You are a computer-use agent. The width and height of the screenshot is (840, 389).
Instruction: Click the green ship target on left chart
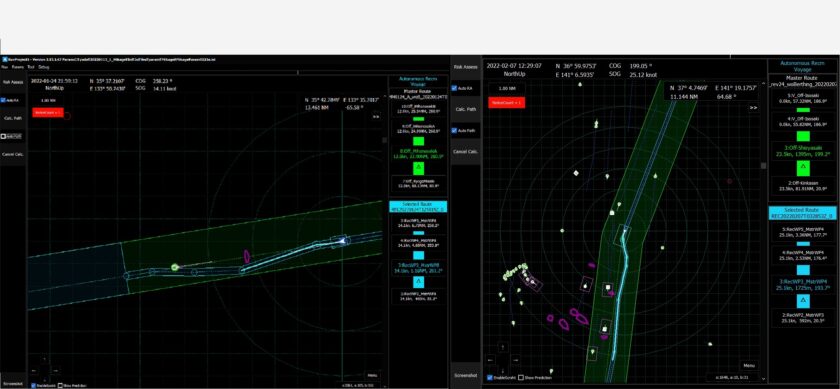(x=175, y=267)
